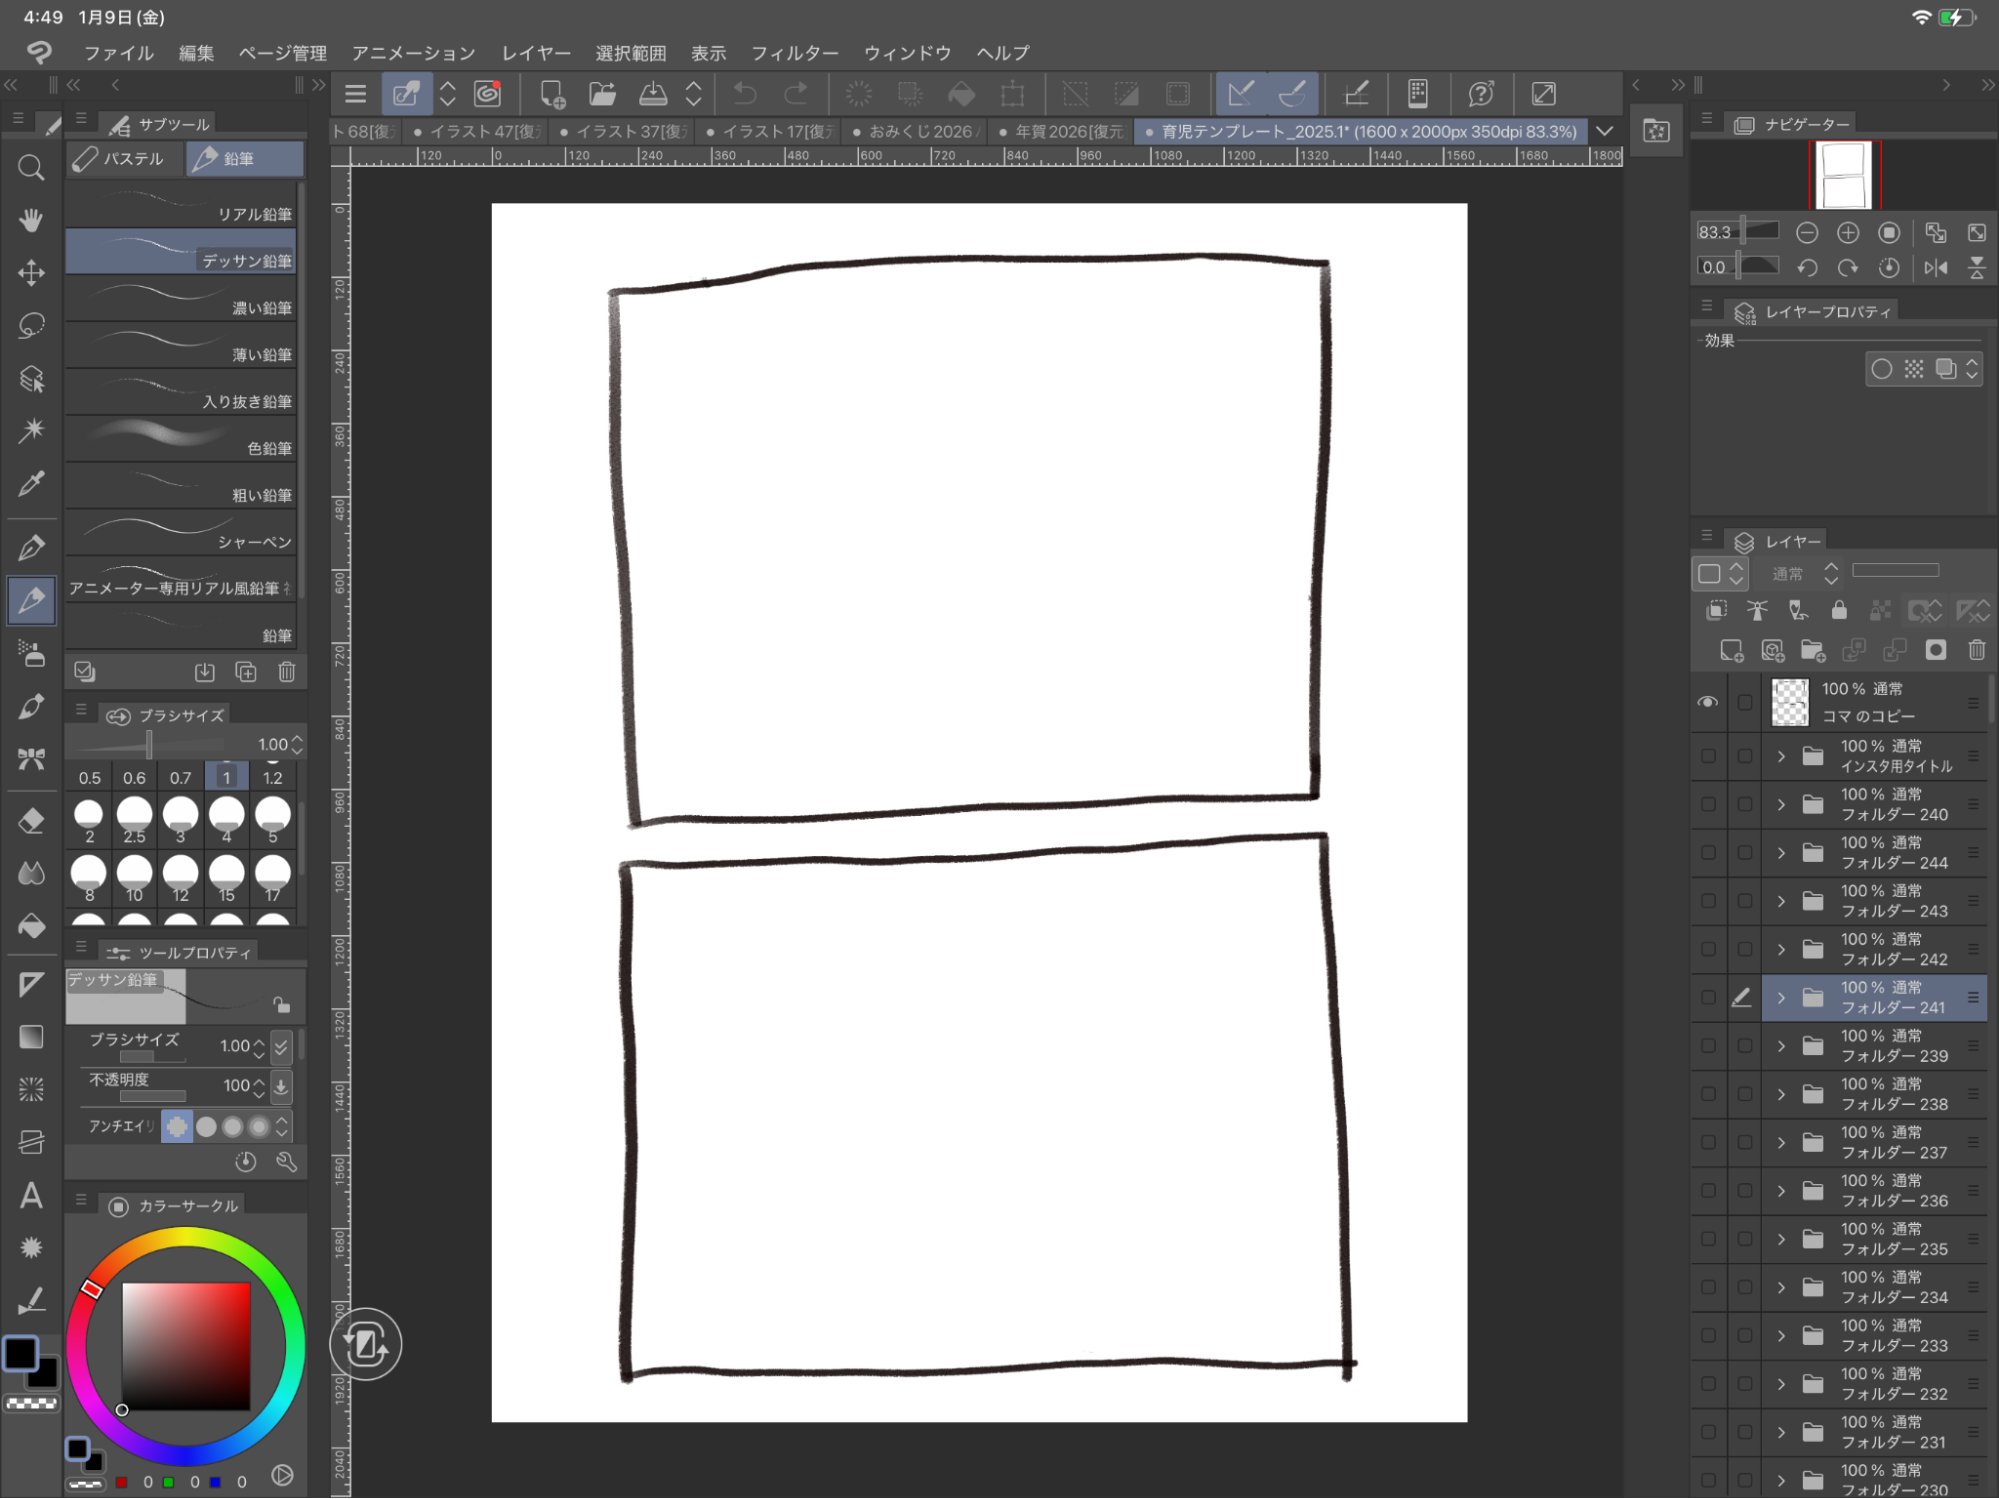
Task: Click the new raster layer icon
Action: [x=1731, y=651]
